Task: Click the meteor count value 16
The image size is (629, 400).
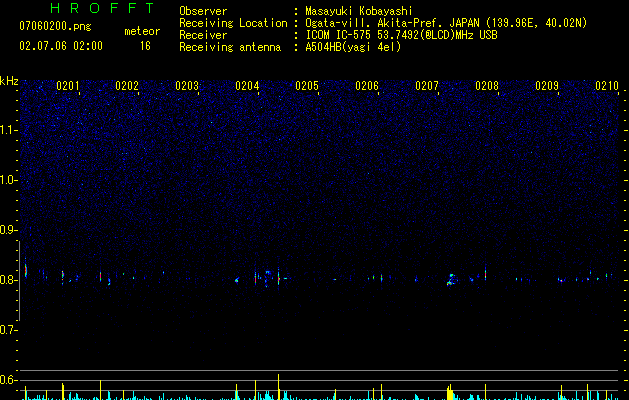Action: point(145,46)
